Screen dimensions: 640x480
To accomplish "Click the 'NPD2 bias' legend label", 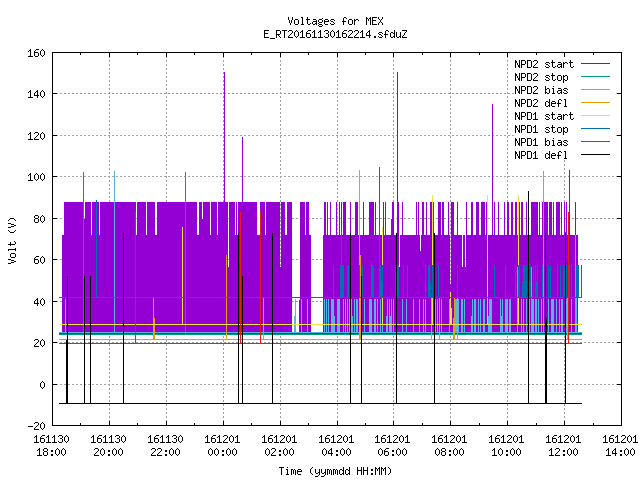I will pyautogui.click(x=541, y=90).
